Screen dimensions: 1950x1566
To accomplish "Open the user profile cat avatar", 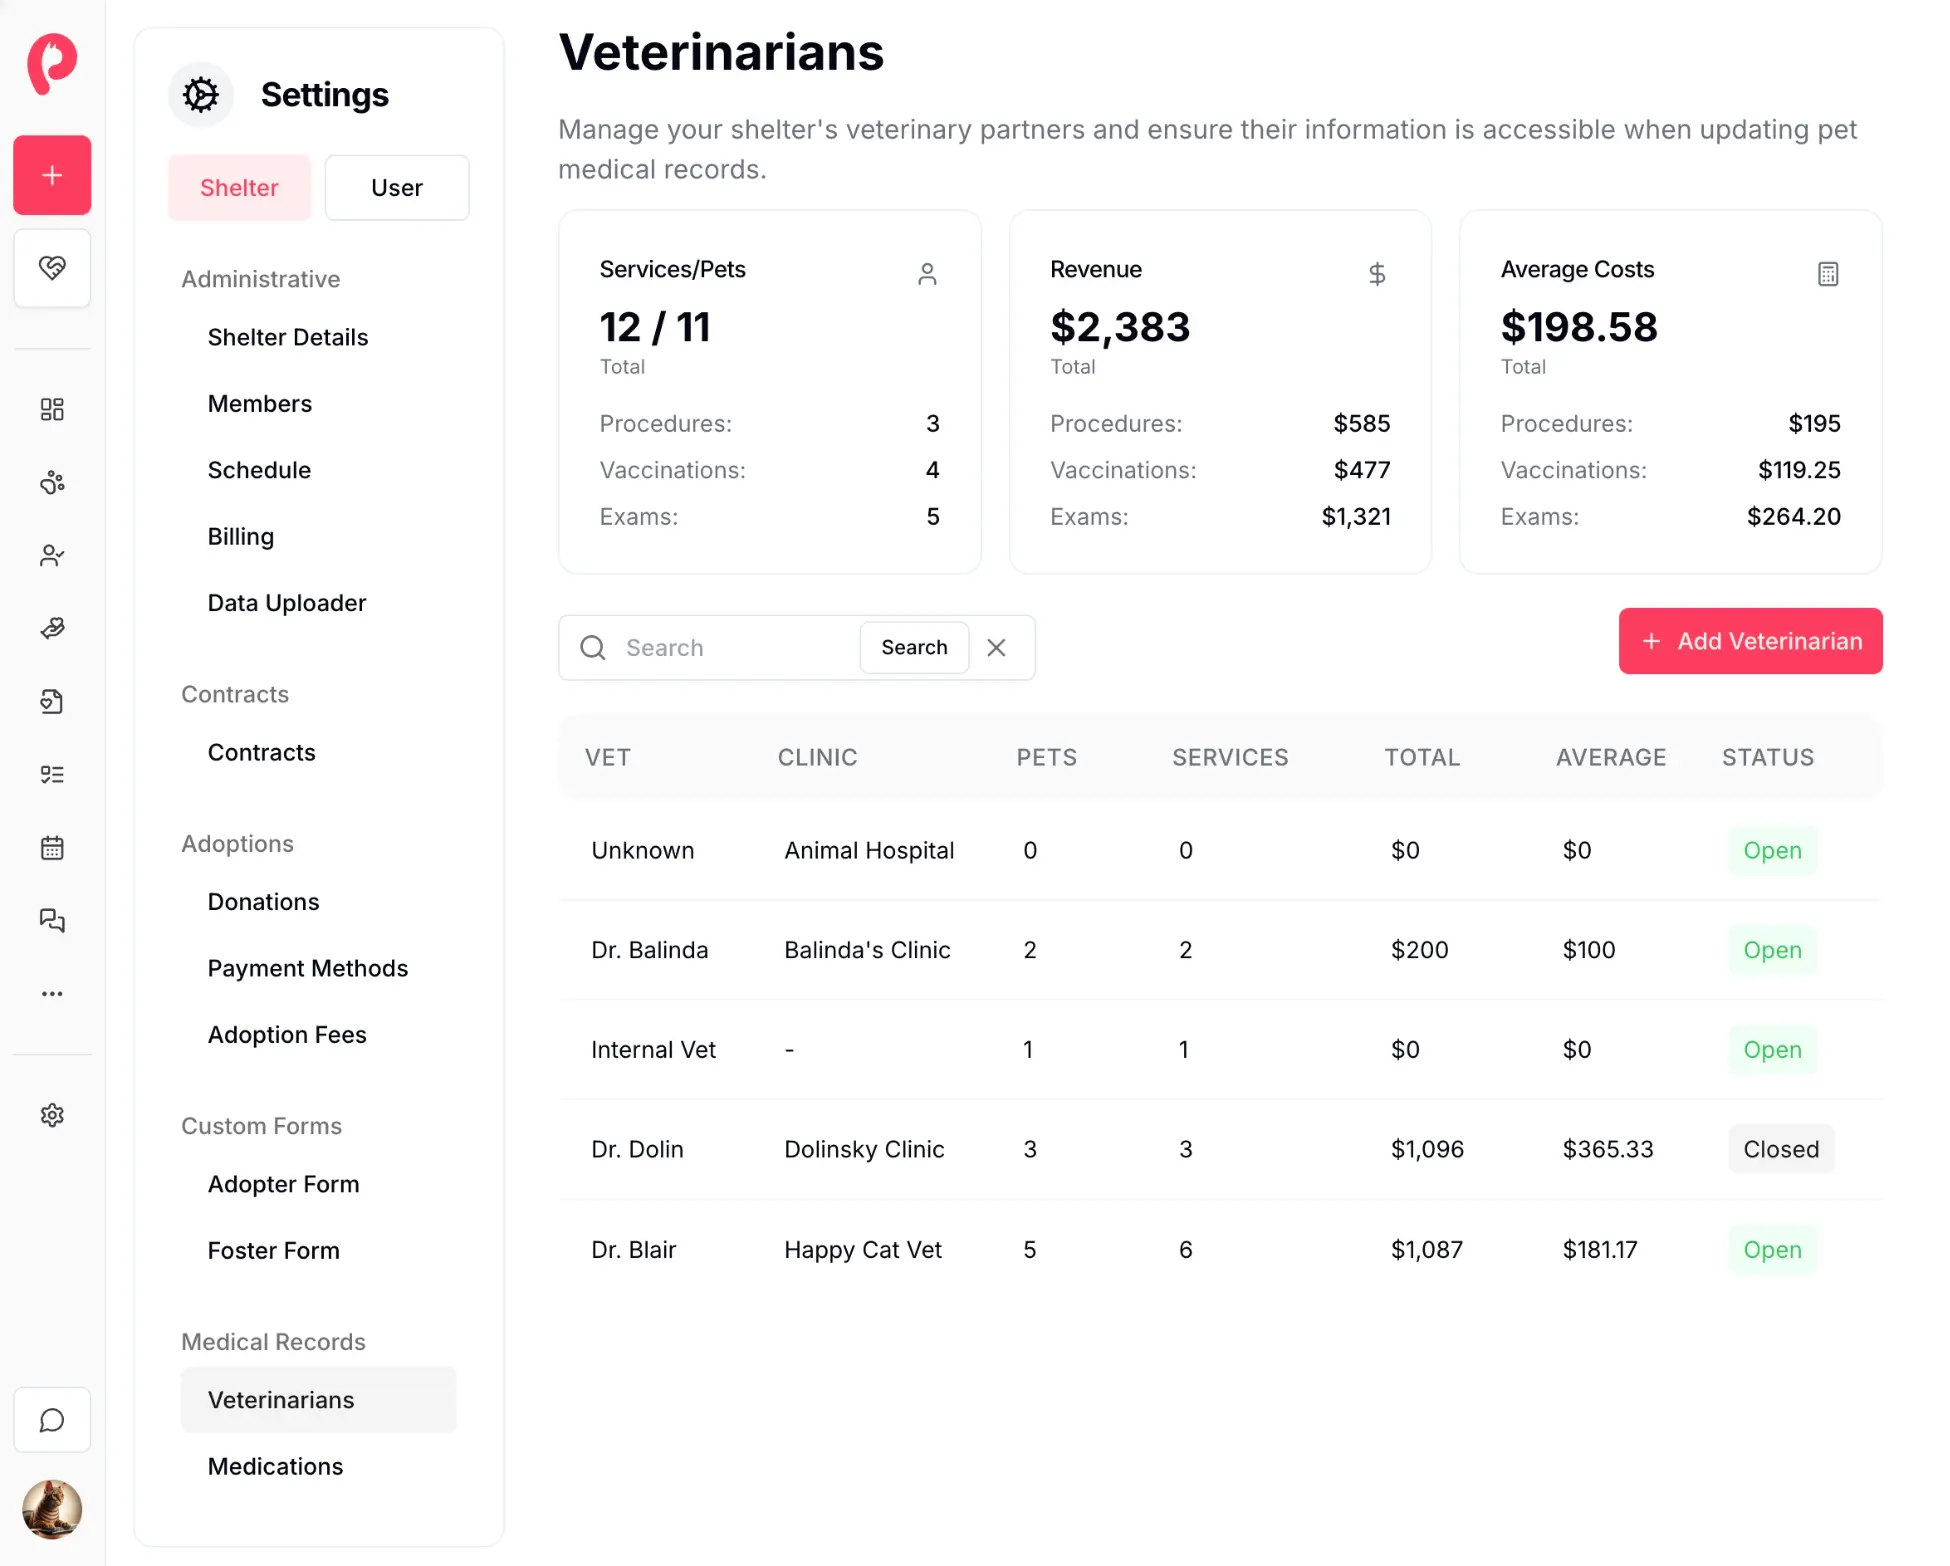I will coord(52,1509).
